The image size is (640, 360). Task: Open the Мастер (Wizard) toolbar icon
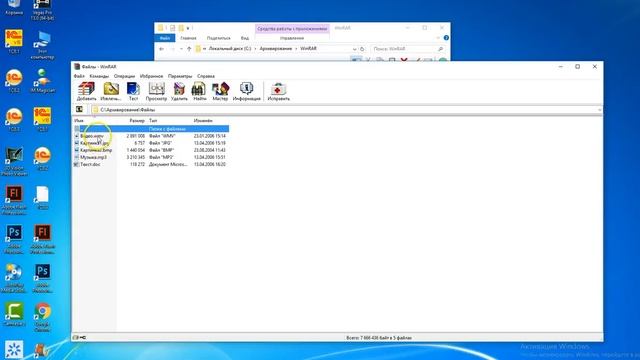coord(220,91)
